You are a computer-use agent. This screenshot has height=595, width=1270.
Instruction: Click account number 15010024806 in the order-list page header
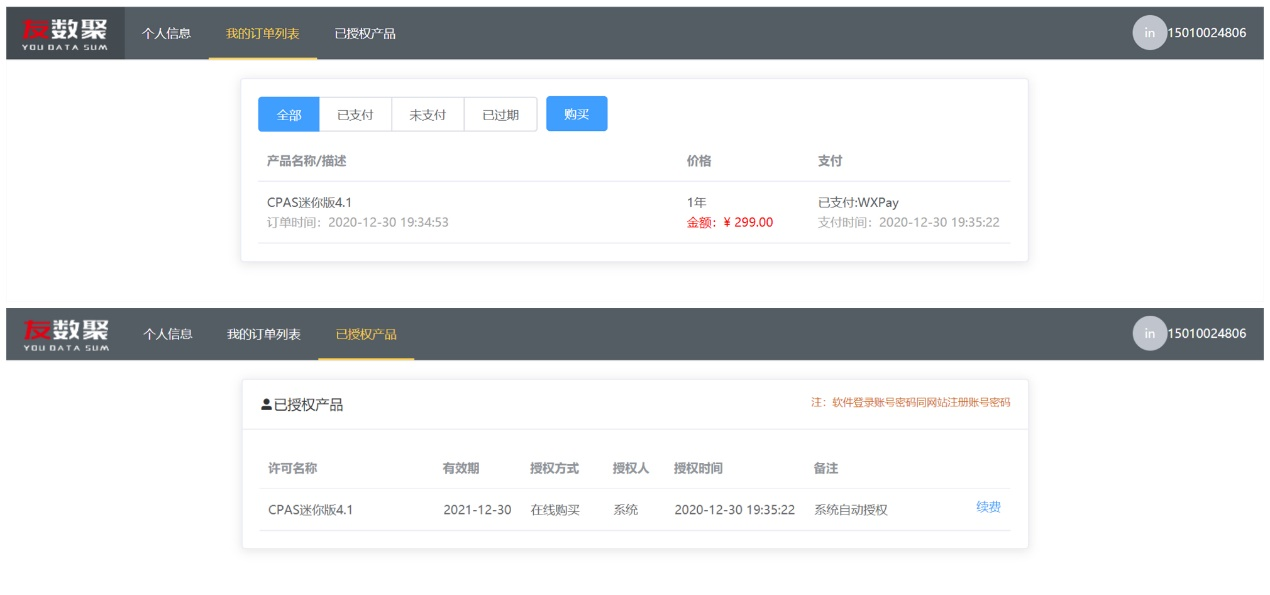(1208, 33)
